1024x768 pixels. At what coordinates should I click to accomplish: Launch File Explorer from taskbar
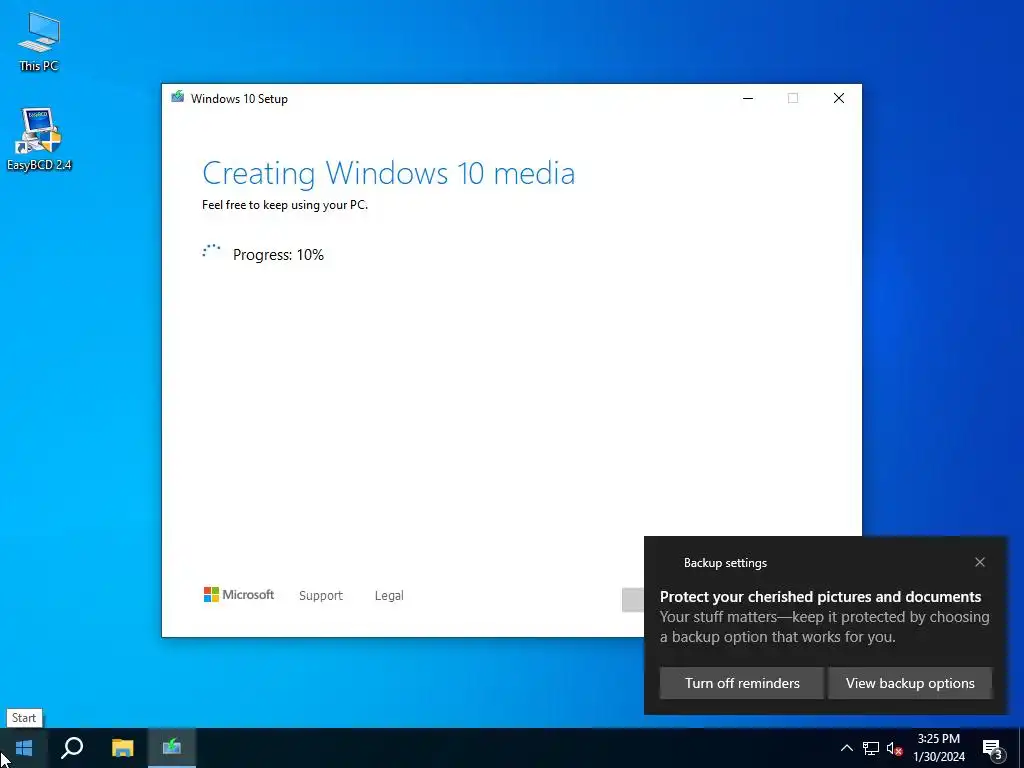[x=122, y=748]
